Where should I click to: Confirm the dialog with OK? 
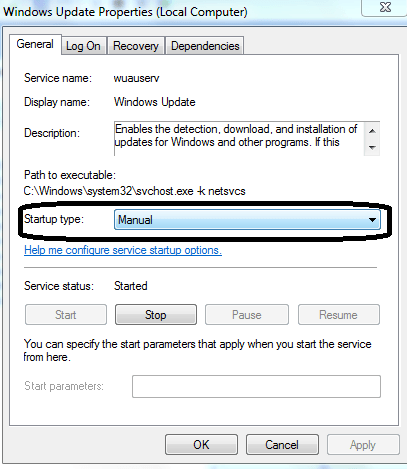tap(201, 445)
